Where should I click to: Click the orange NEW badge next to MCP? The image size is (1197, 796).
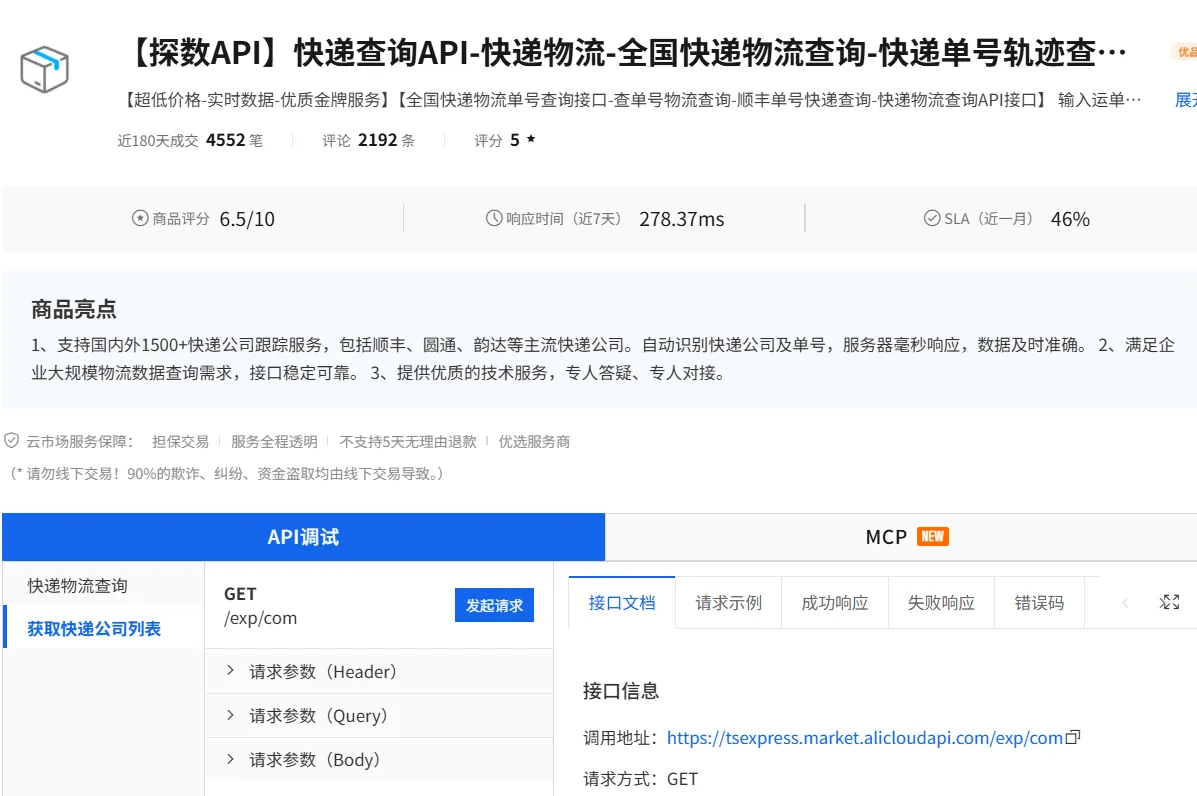[x=932, y=537]
